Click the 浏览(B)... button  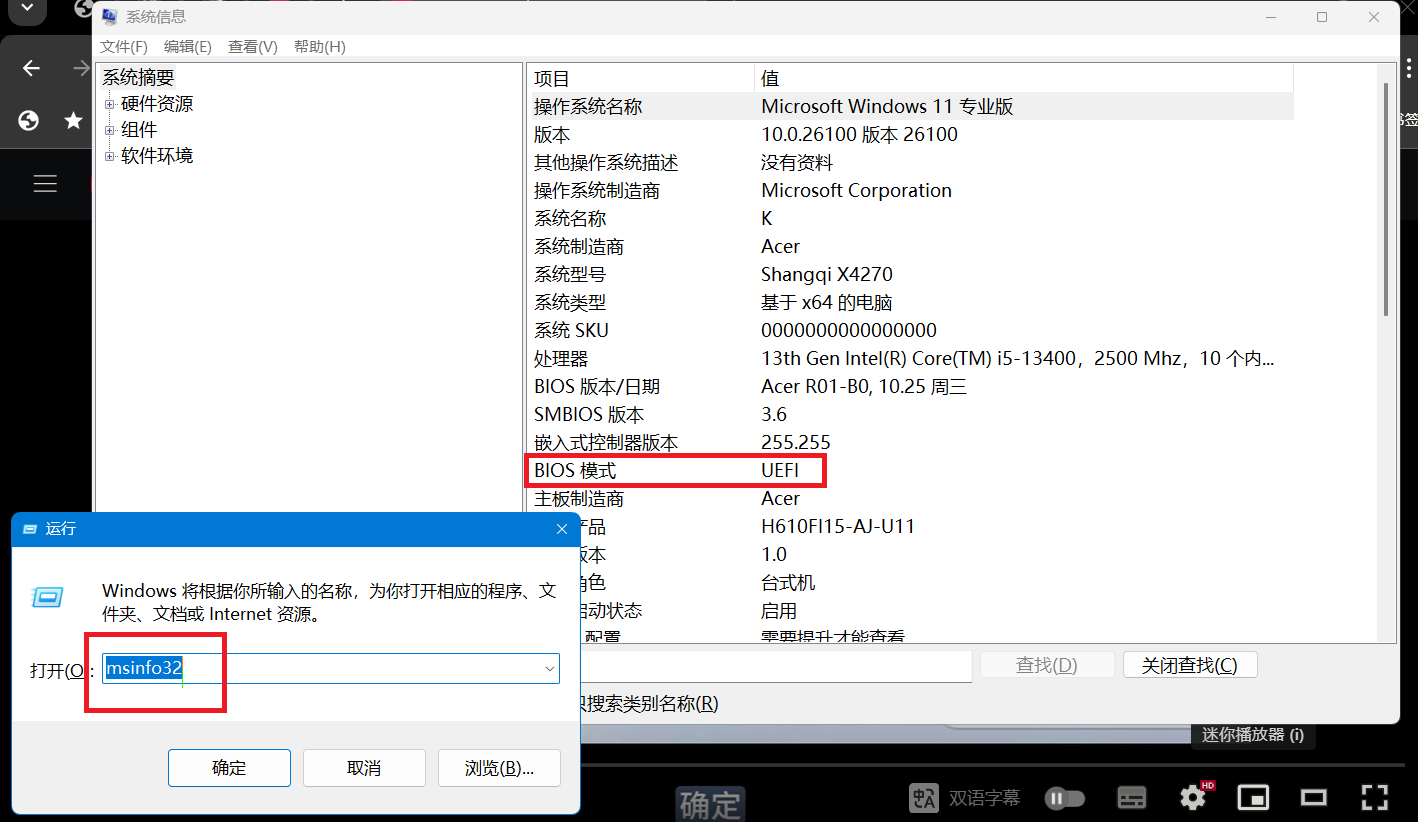tap(499, 768)
